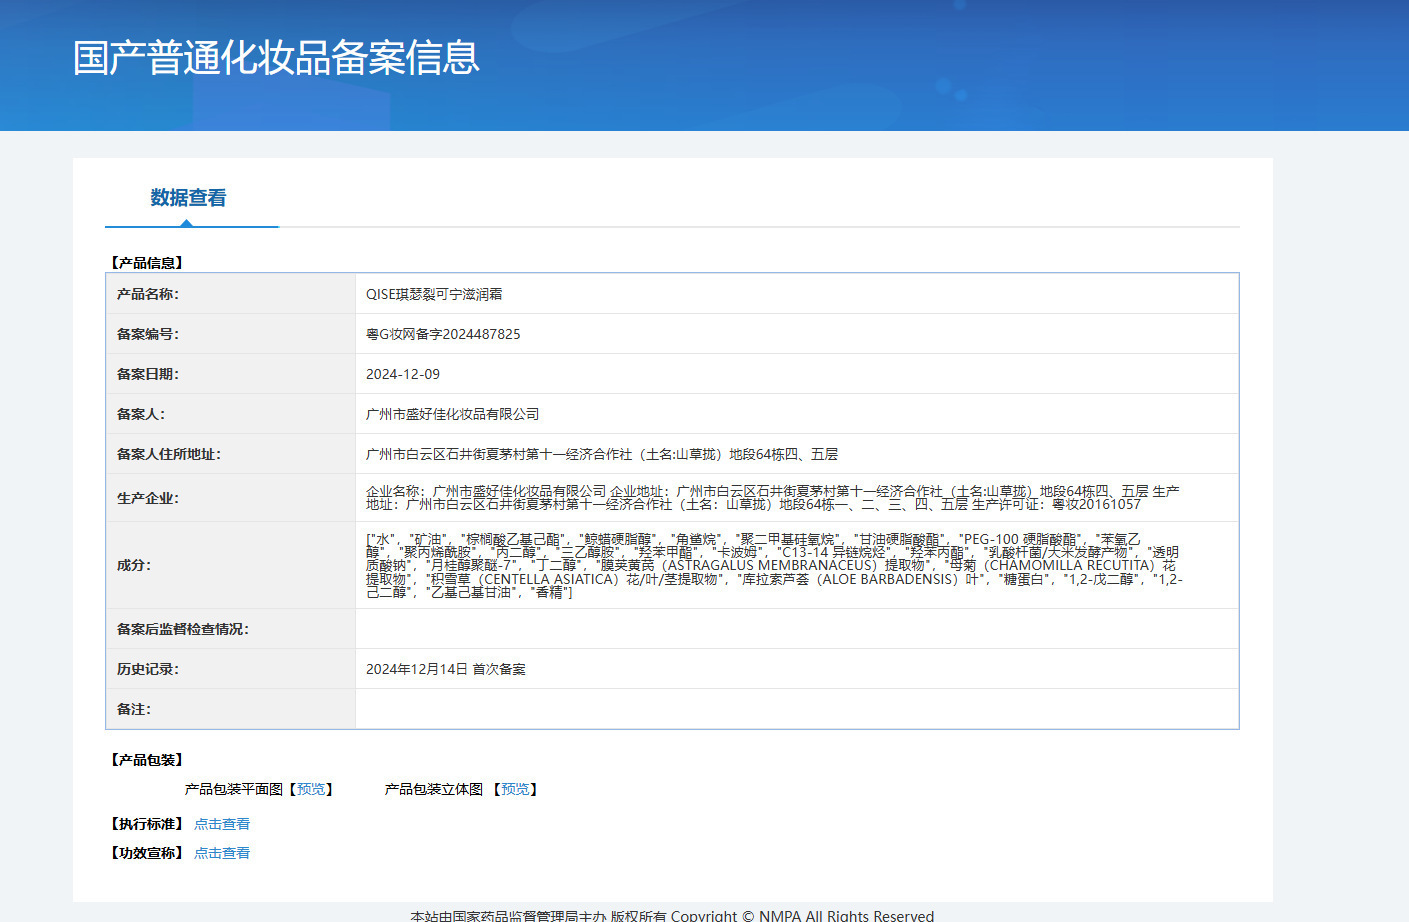Click the page title 国产普通化妆品备案信息
This screenshot has height=922, width=1409.
pyautogui.click(x=276, y=58)
